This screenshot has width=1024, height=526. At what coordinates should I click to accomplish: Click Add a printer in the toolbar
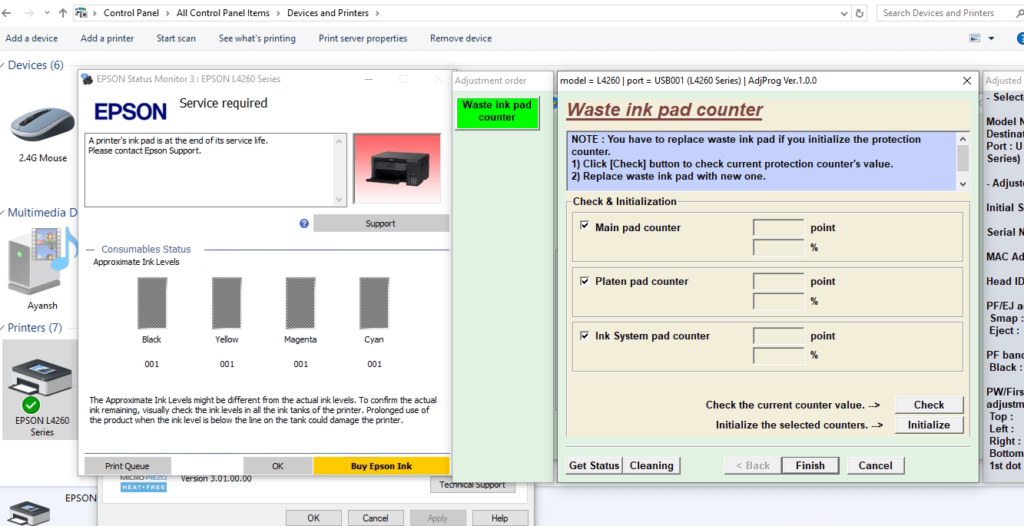click(107, 39)
